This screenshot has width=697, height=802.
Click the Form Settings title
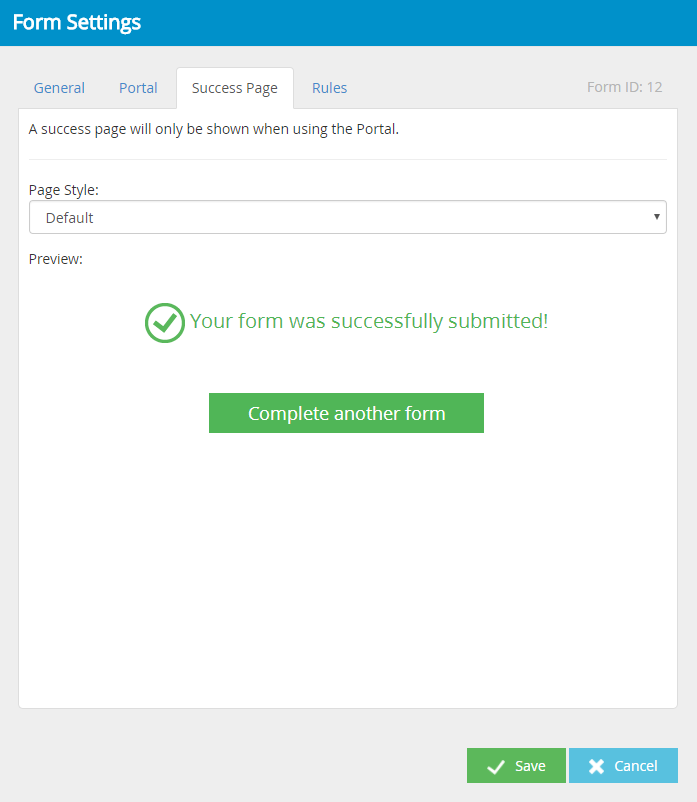pos(77,23)
